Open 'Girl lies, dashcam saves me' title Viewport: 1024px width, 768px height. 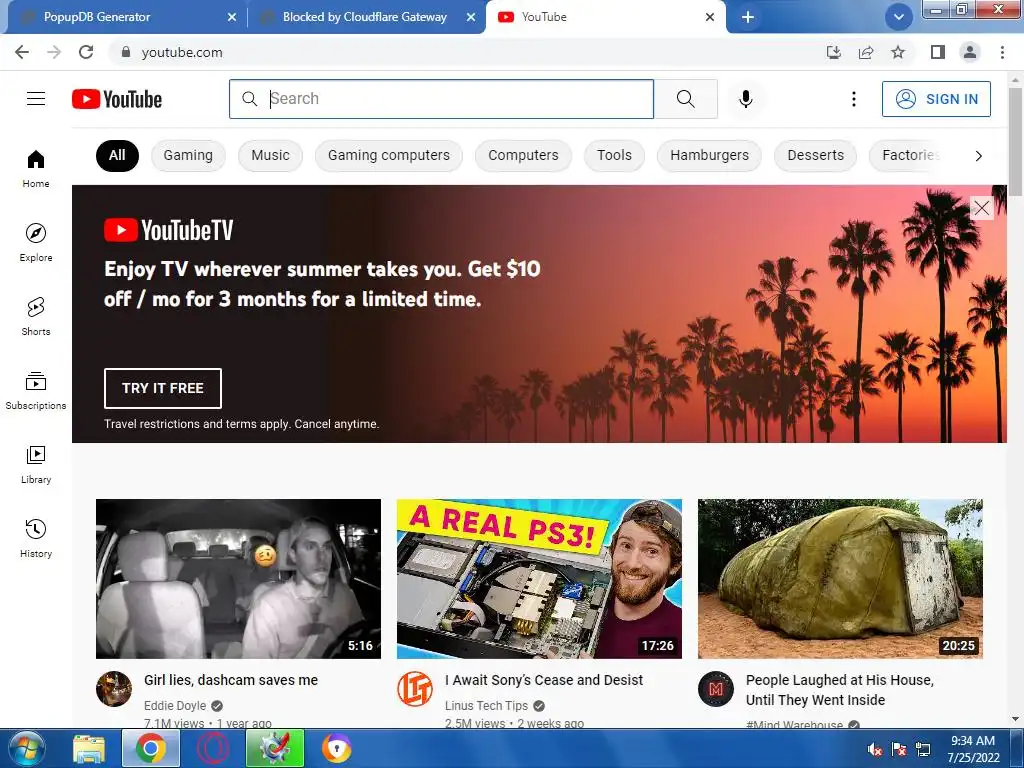coord(231,680)
